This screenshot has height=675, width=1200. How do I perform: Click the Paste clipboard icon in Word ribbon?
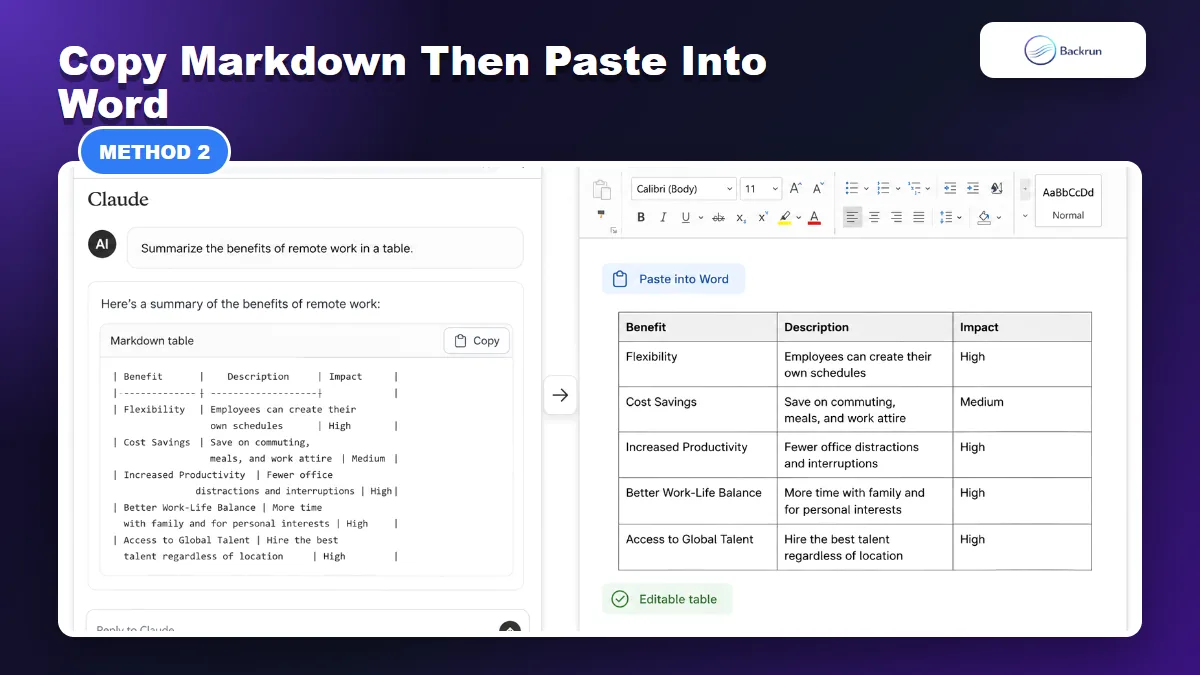pyautogui.click(x=602, y=190)
